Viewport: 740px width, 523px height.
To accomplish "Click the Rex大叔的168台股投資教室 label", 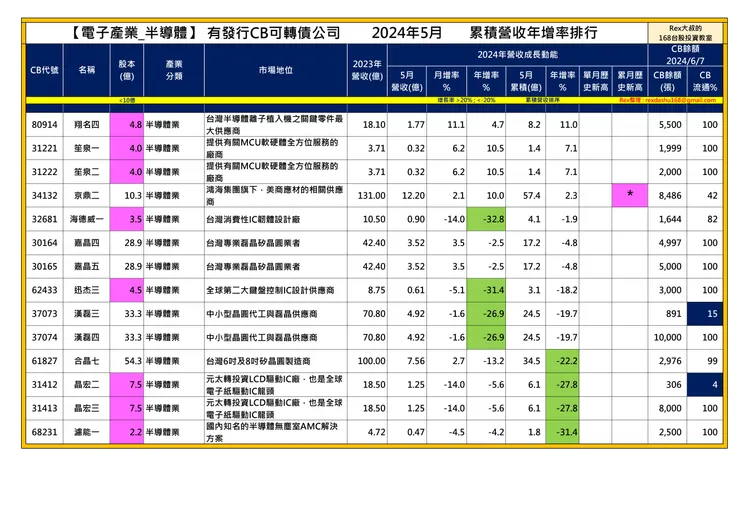I will tap(685, 33).
